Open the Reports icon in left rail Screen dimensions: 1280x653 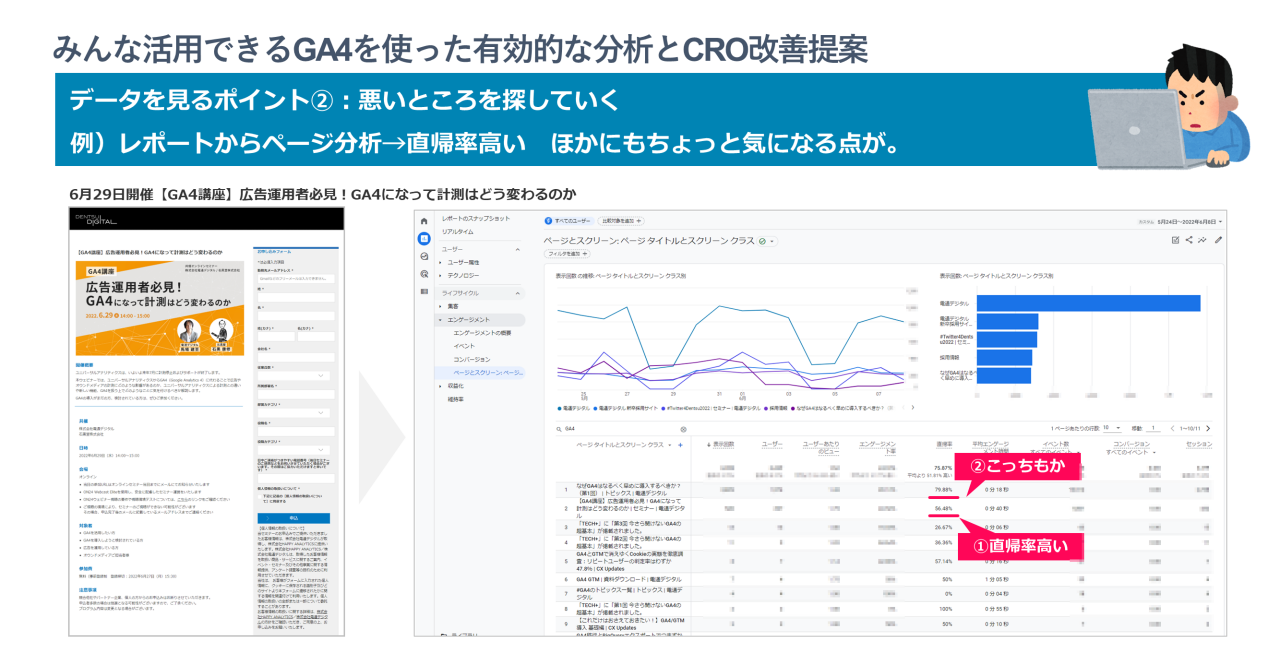coord(424,239)
